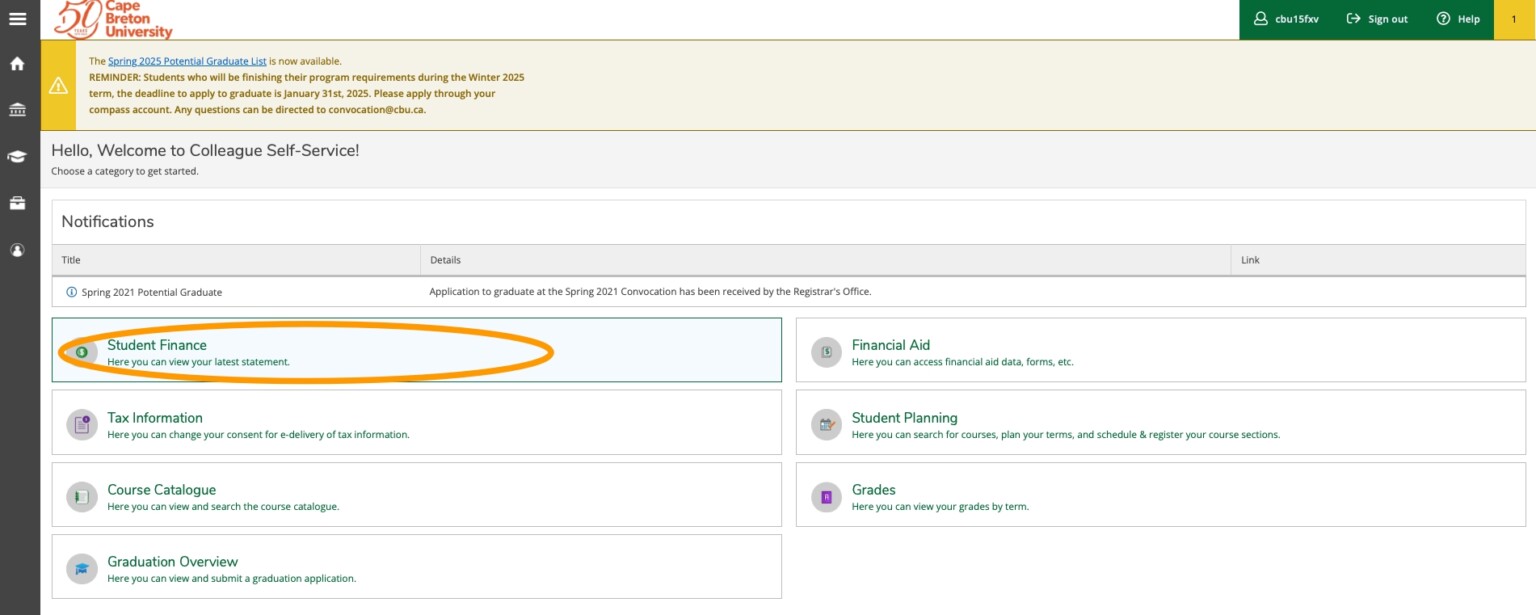Click the Tax Information document icon
Image resolution: width=1536 pixels, height=615 pixels.
click(82, 425)
